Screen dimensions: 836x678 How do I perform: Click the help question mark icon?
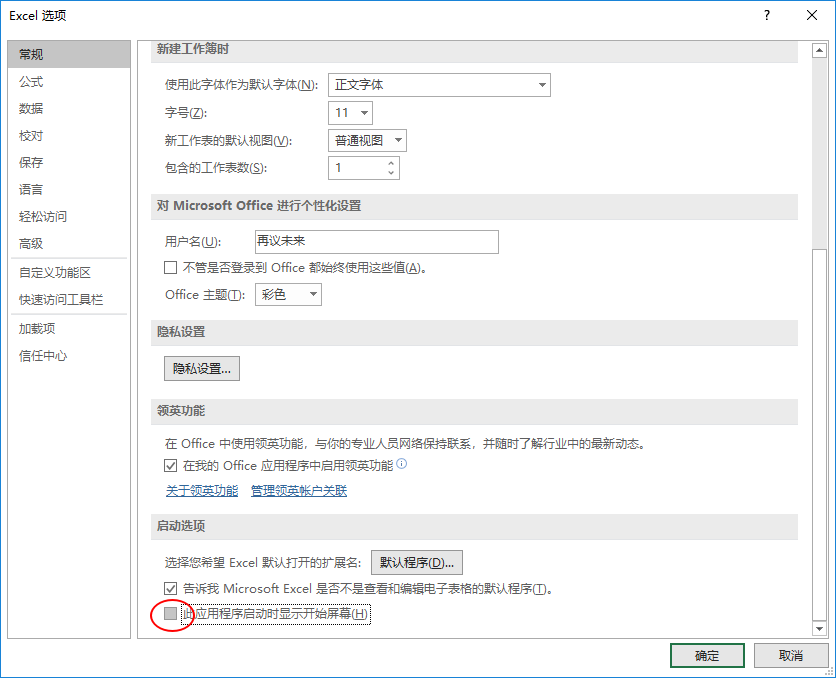tap(767, 15)
